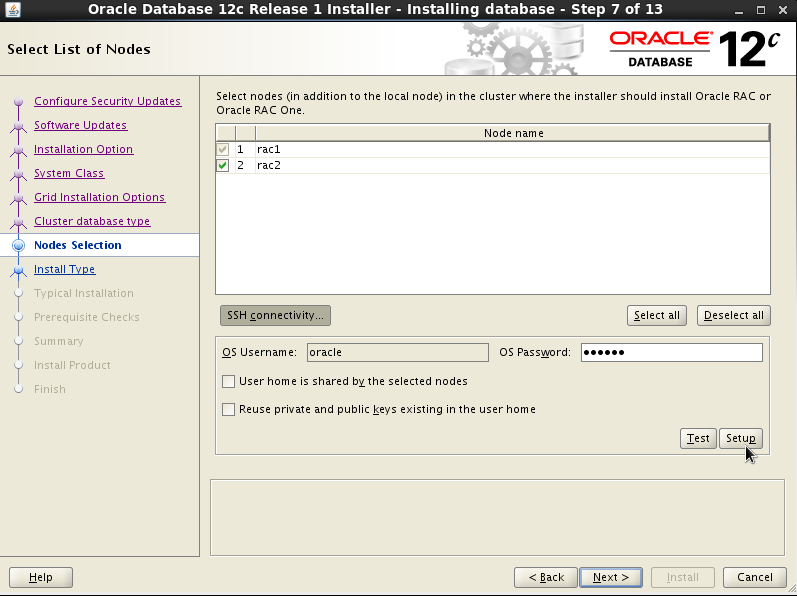
Task: Select the Nodes Selection step
Action: point(78,245)
